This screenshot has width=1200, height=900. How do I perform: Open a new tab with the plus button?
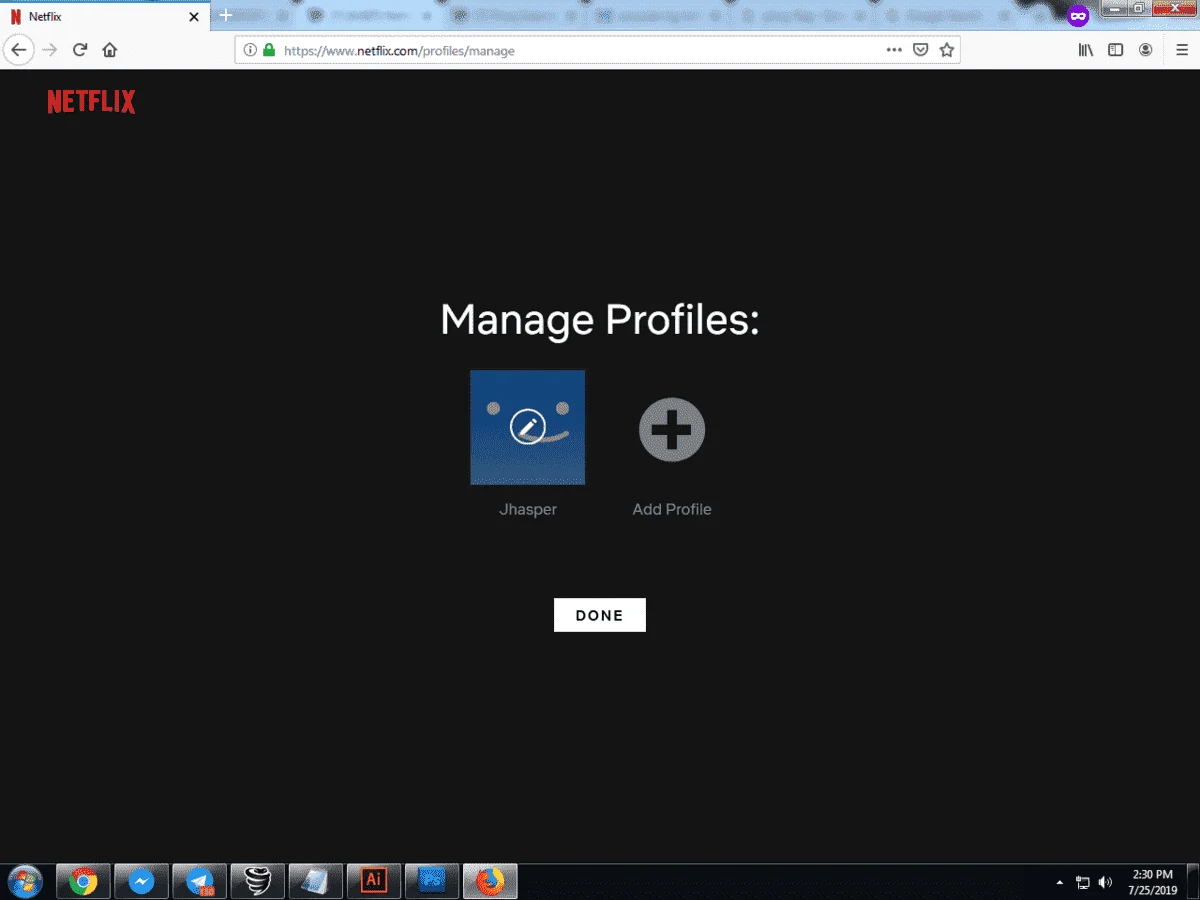click(226, 15)
